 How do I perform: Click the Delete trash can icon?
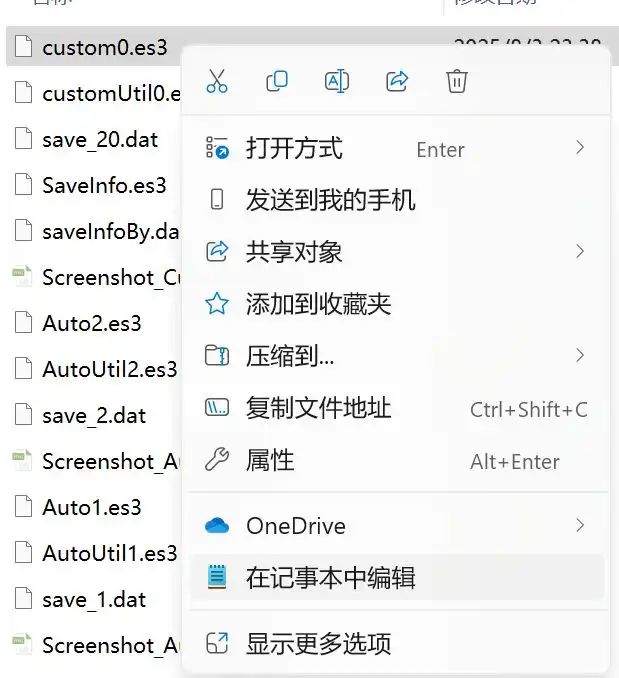click(x=457, y=82)
